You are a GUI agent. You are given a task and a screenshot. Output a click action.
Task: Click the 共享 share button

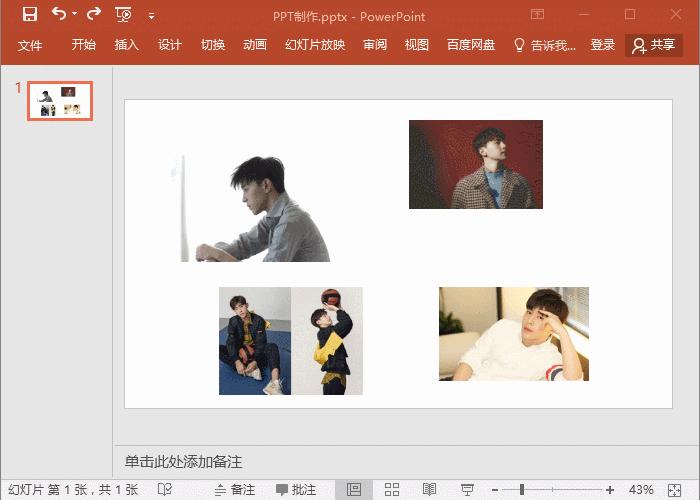click(654, 45)
